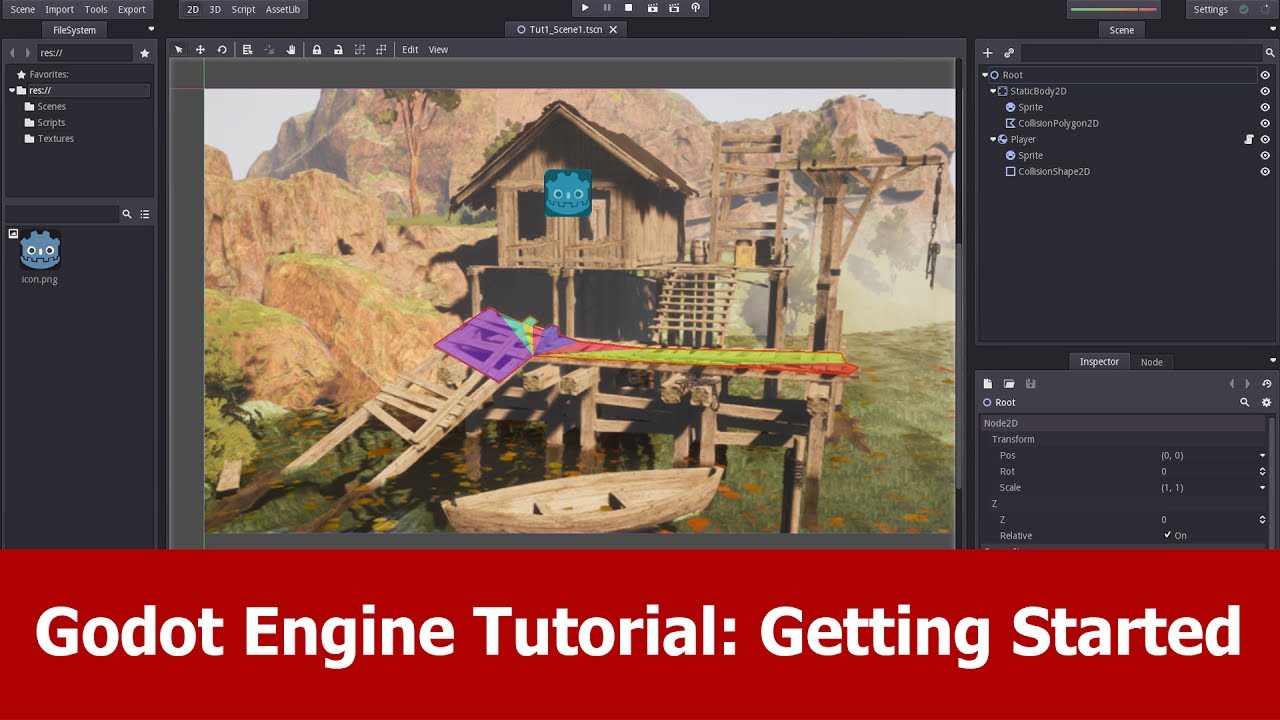Add res:// to favorites with the star icon
This screenshot has width=1280, height=720.
click(x=145, y=53)
